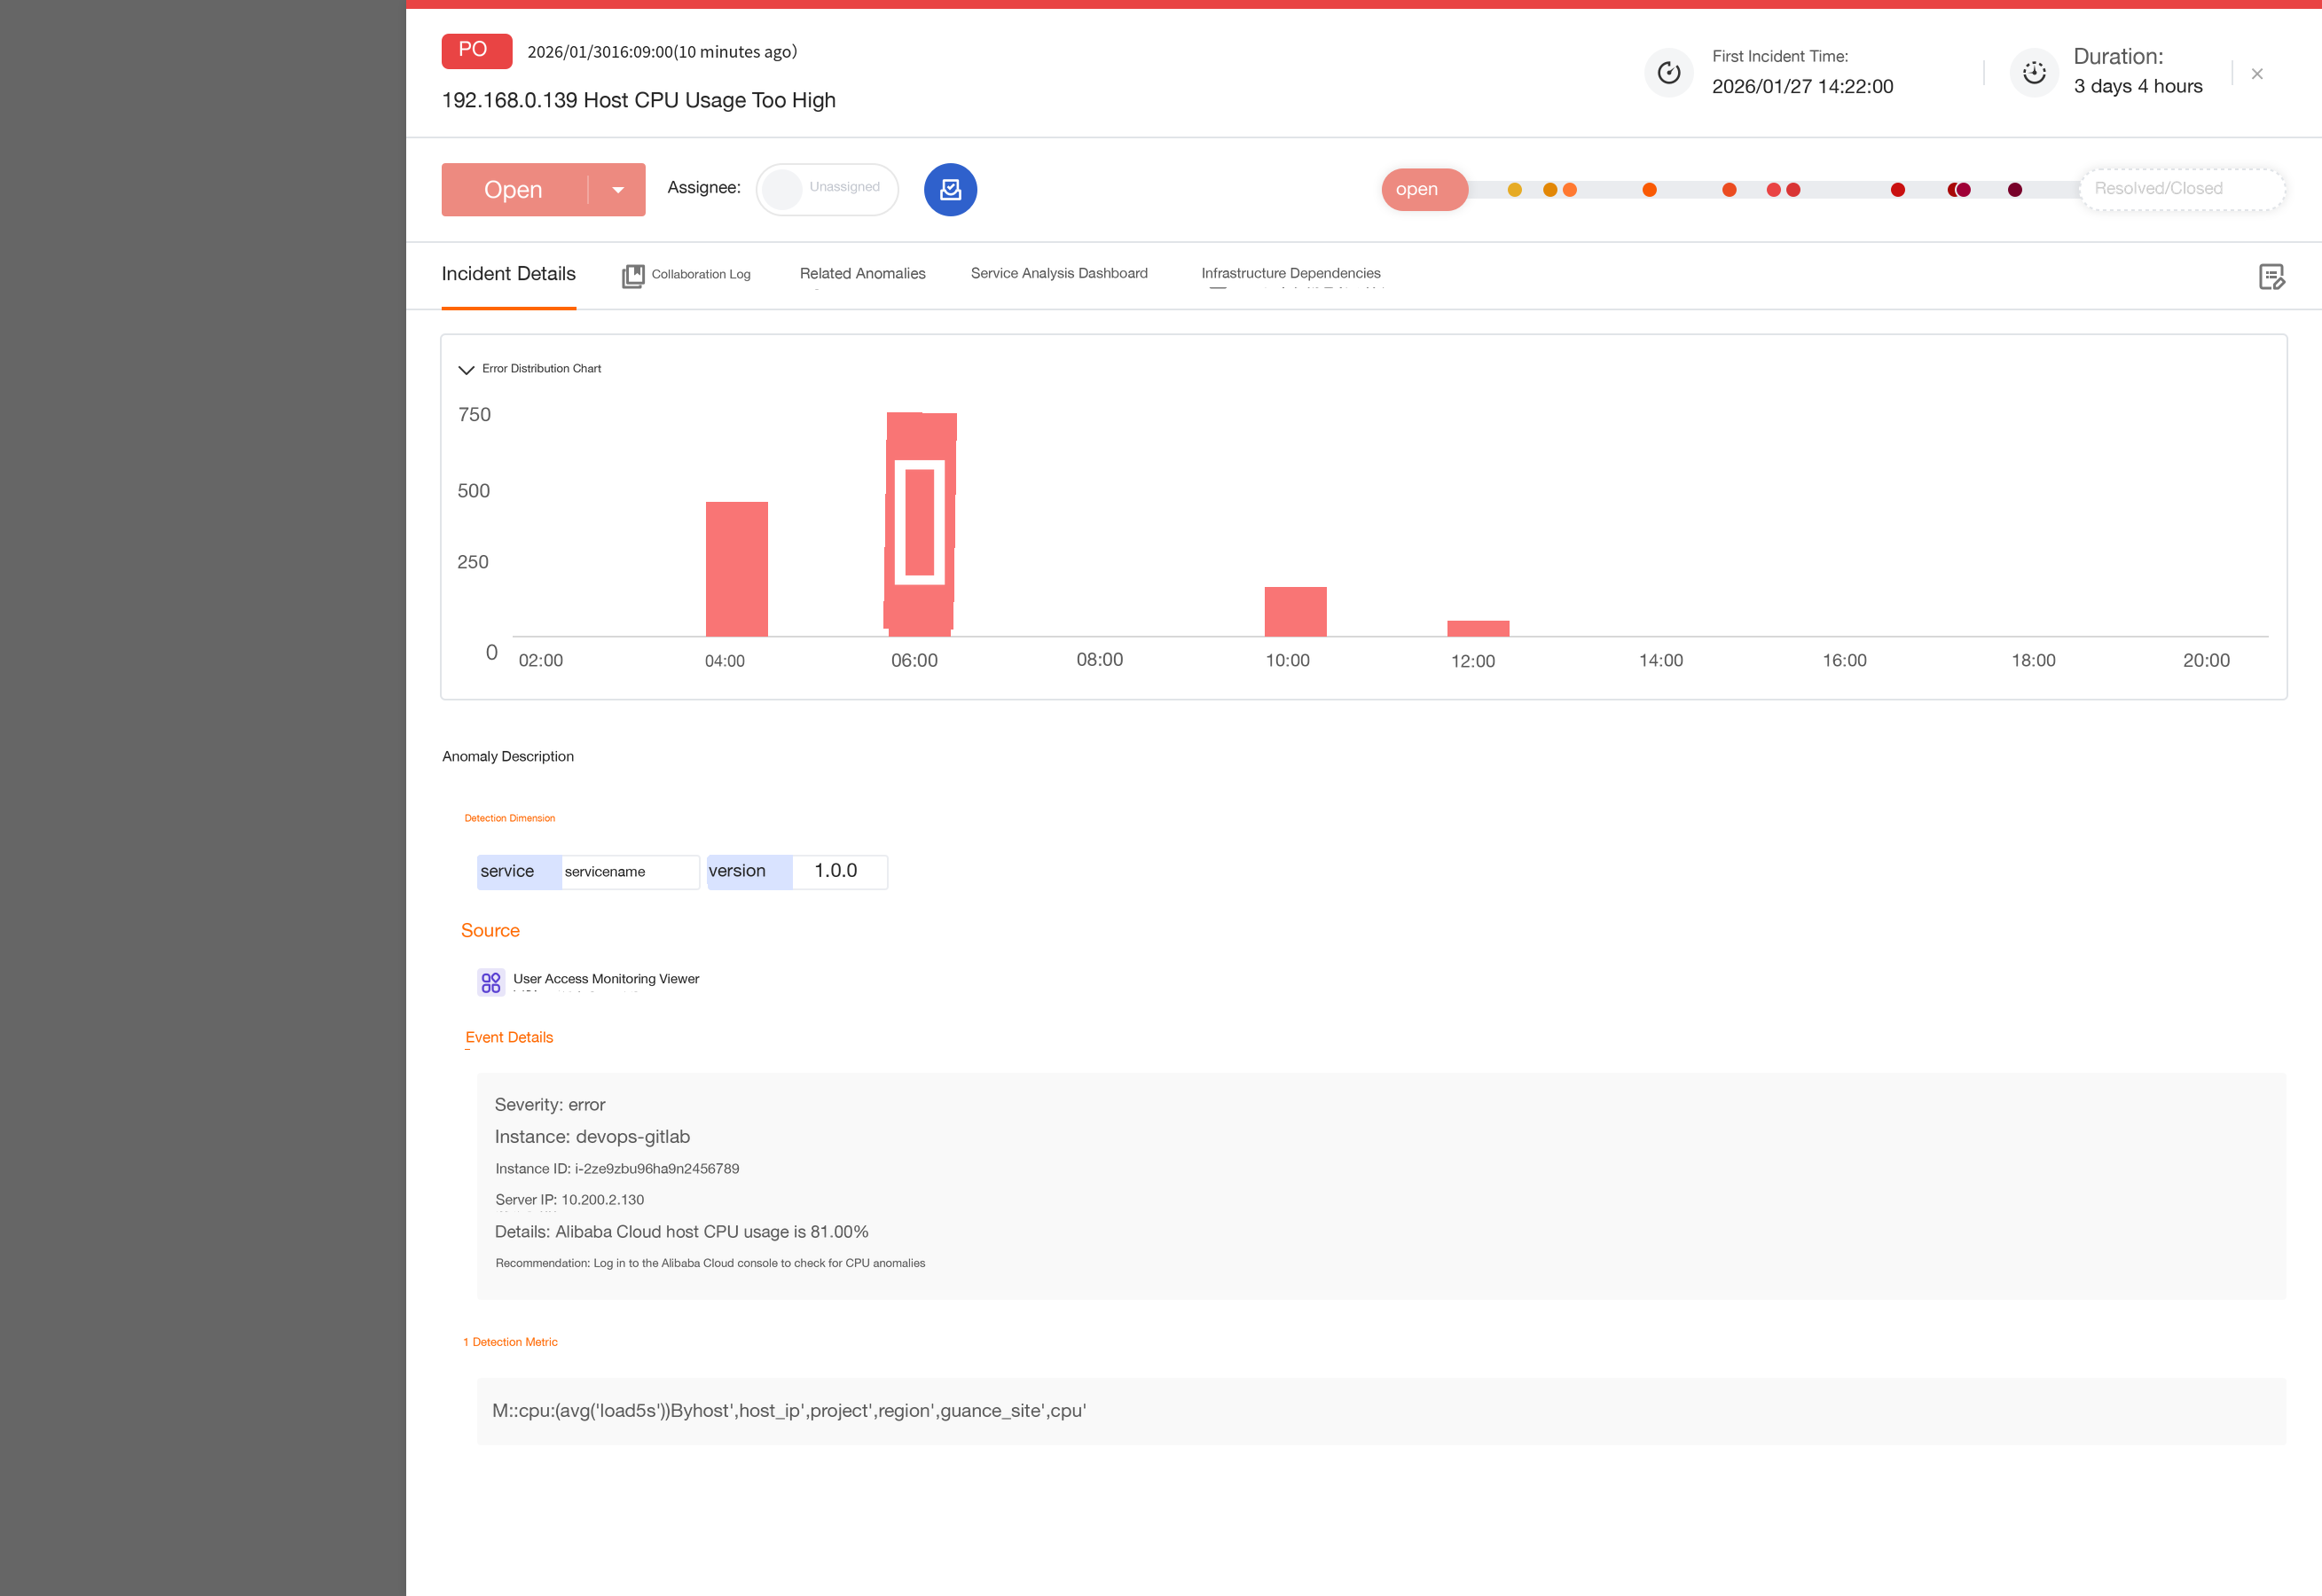Click the First Incident Time clock icon

pyautogui.click(x=1668, y=72)
